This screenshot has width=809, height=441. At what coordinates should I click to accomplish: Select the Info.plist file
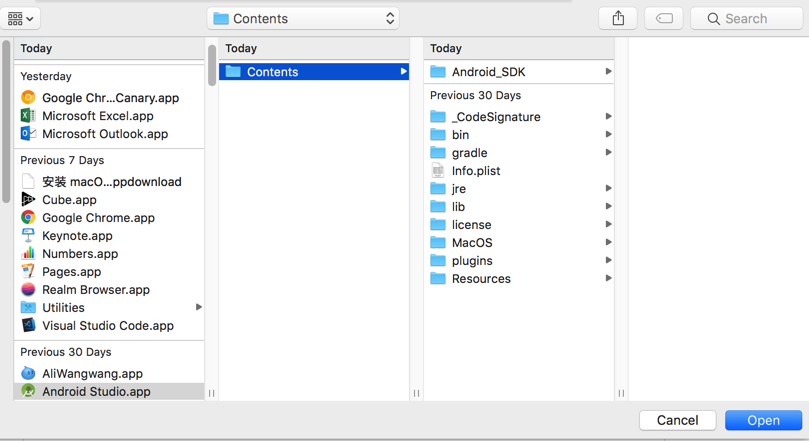[x=476, y=171]
